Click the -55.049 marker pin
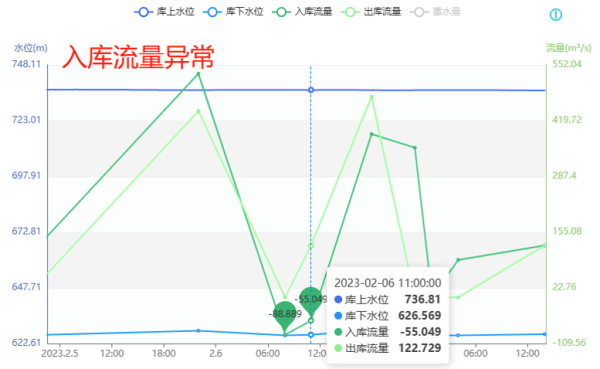 311,302
